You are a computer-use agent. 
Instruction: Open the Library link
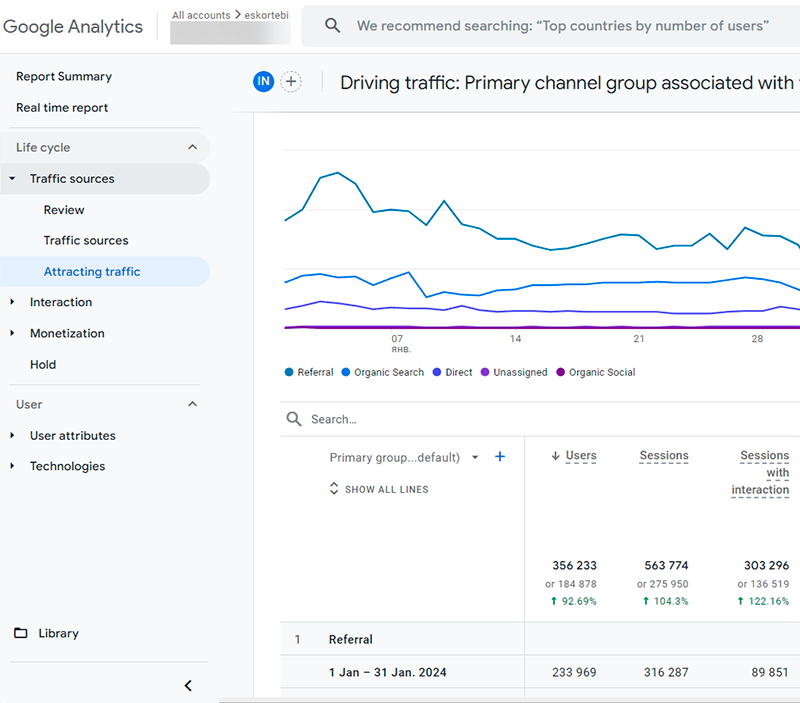[58, 633]
